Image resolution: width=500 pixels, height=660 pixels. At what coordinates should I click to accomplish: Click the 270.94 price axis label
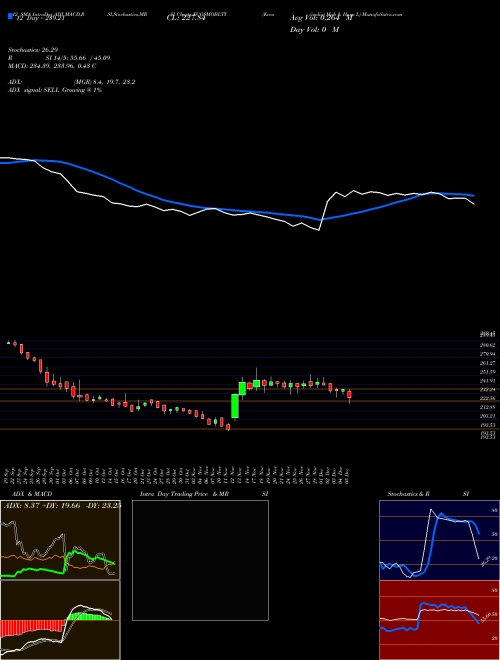coord(488,354)
